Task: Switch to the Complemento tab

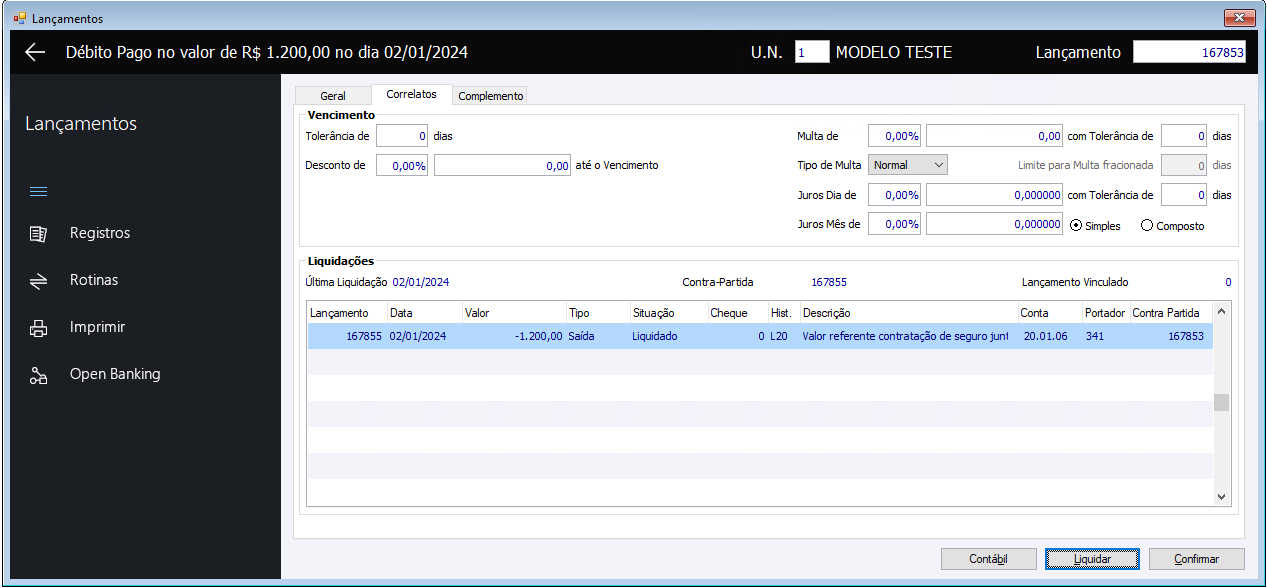Action: coord(490,96)
